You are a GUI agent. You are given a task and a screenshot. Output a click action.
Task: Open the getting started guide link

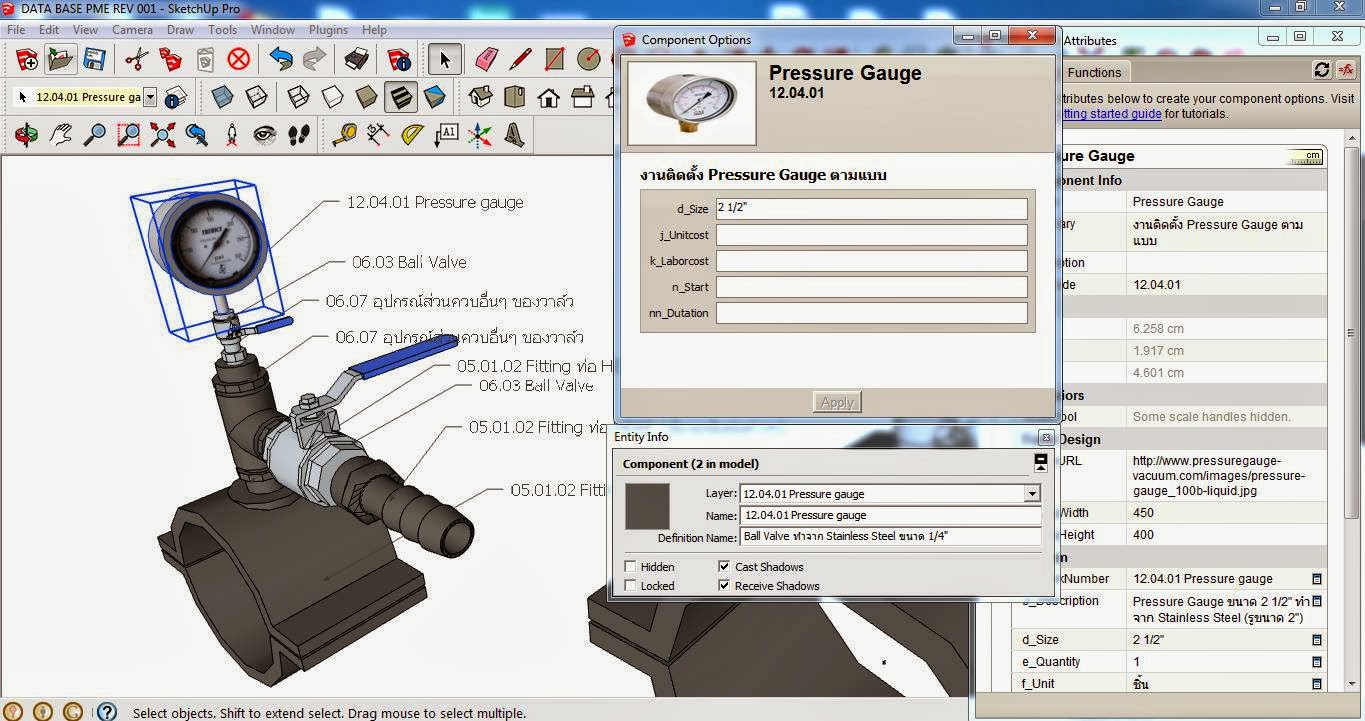(1110, 114)
